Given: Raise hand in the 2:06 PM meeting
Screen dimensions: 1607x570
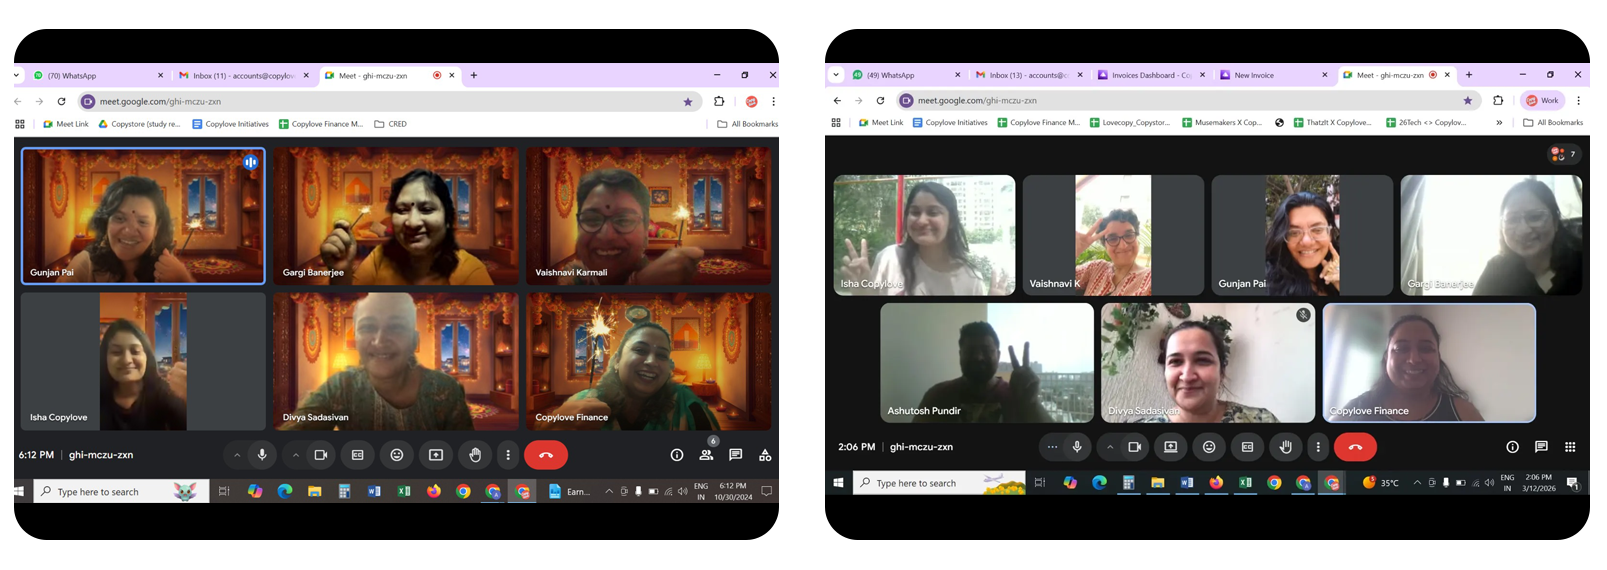Looking at the screenshot, I should (1286, 447).
